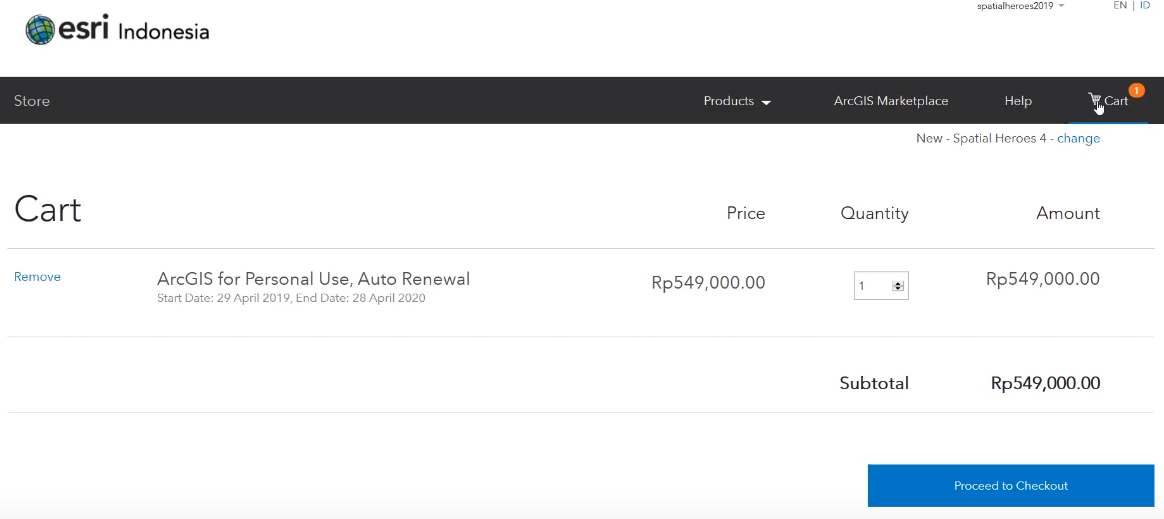Image resolution: width=1164 pixels, height=519 pixels.
Task: Click the Subtotal label
Action: (x=874, y=383)
